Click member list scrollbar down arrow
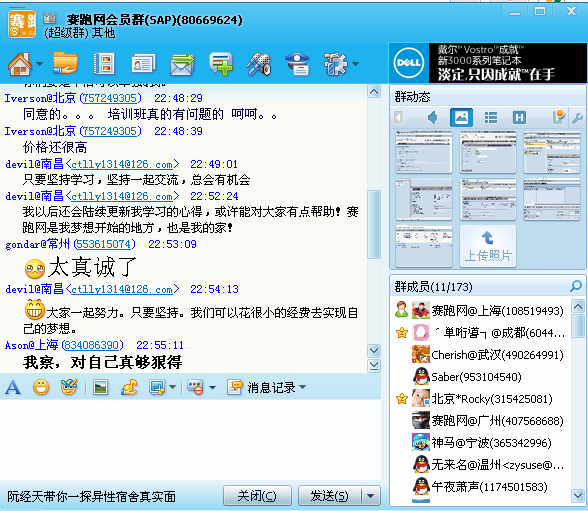588x511 pixels. coord(578,496)
